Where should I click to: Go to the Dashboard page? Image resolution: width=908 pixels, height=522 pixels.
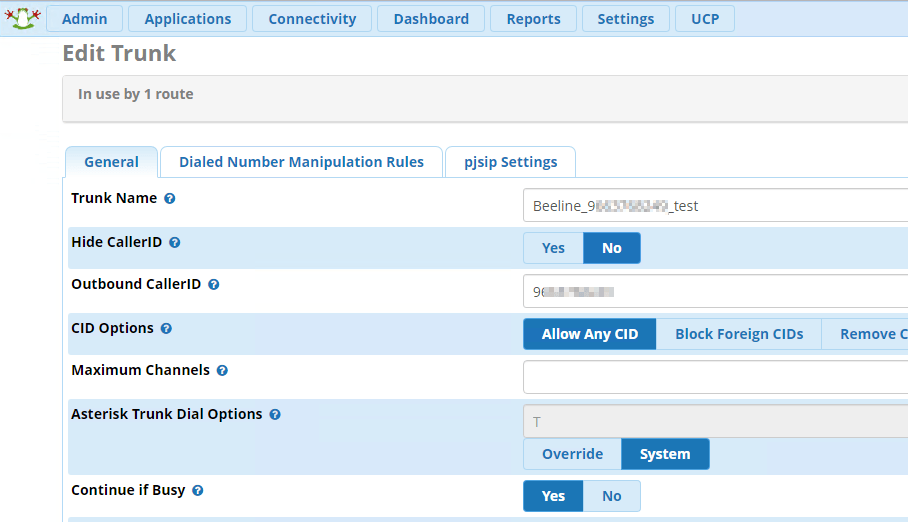click(431, 19)
